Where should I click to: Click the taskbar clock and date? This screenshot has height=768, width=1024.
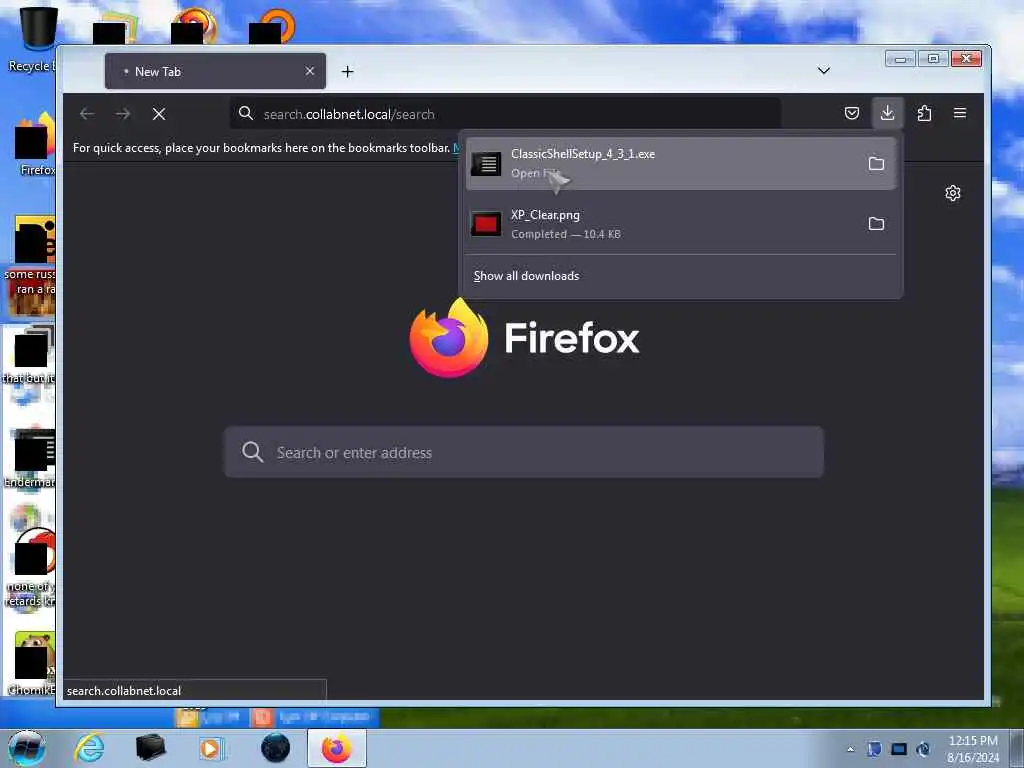click(972, 748)
